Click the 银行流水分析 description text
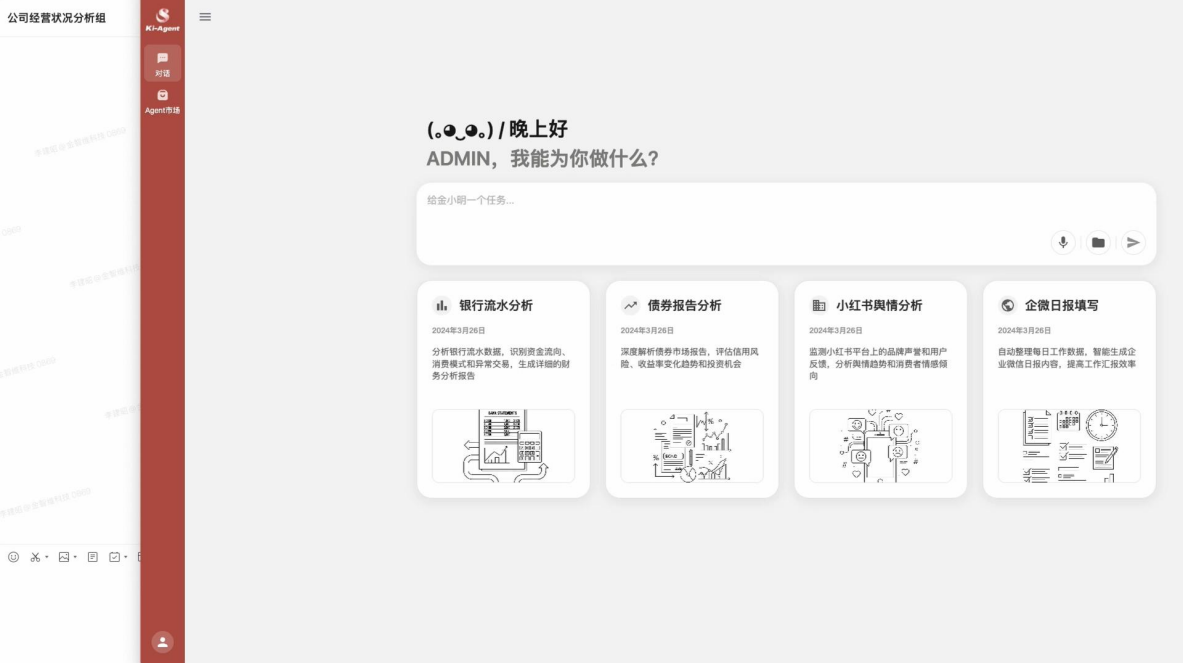 click(x=501, y=364)
